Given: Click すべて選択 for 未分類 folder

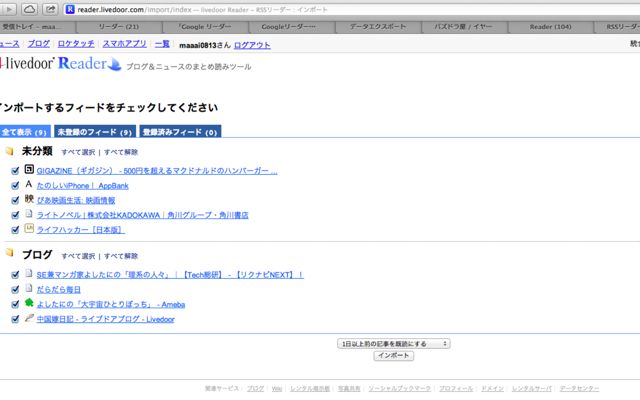Looking at the screenshot, I should [x=78, y=152].
